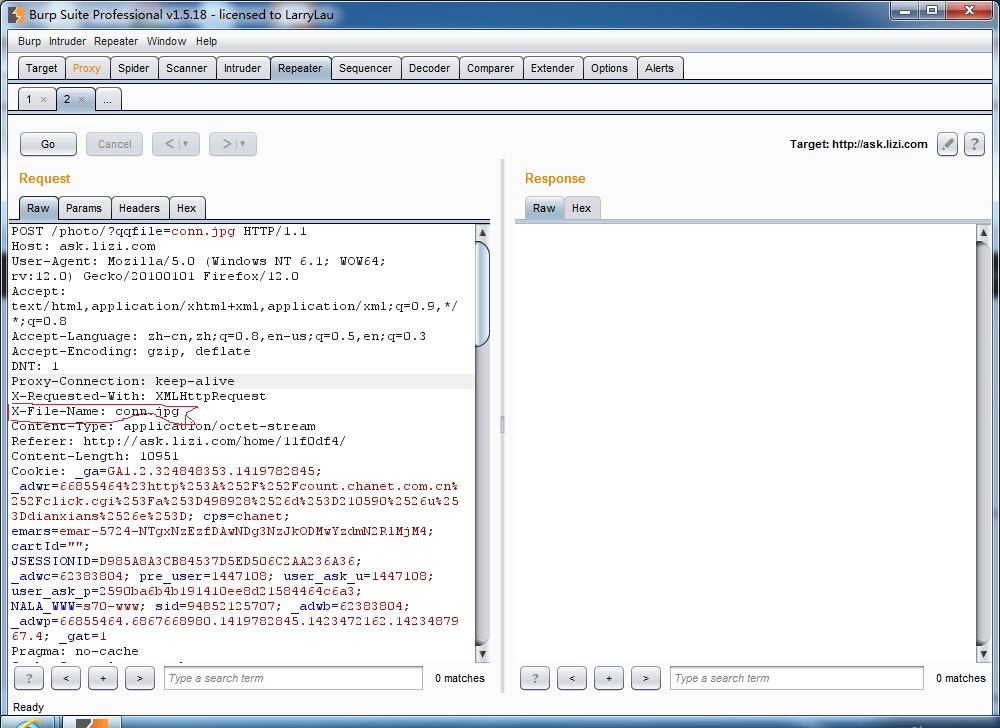This screenshot has height=728, width=1000.
Task: Switch to the Spider tool tab
Action: [x=133, y=68]
